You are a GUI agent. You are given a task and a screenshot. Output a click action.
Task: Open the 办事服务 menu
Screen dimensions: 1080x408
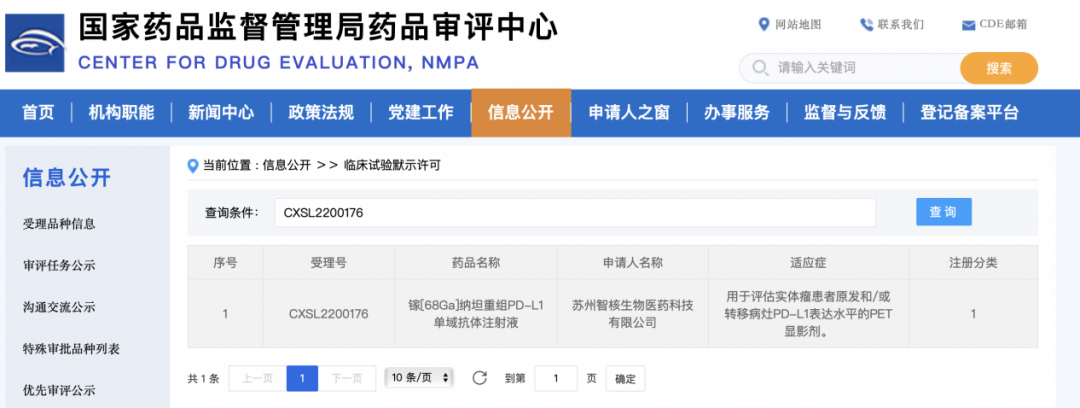[737, 112]
